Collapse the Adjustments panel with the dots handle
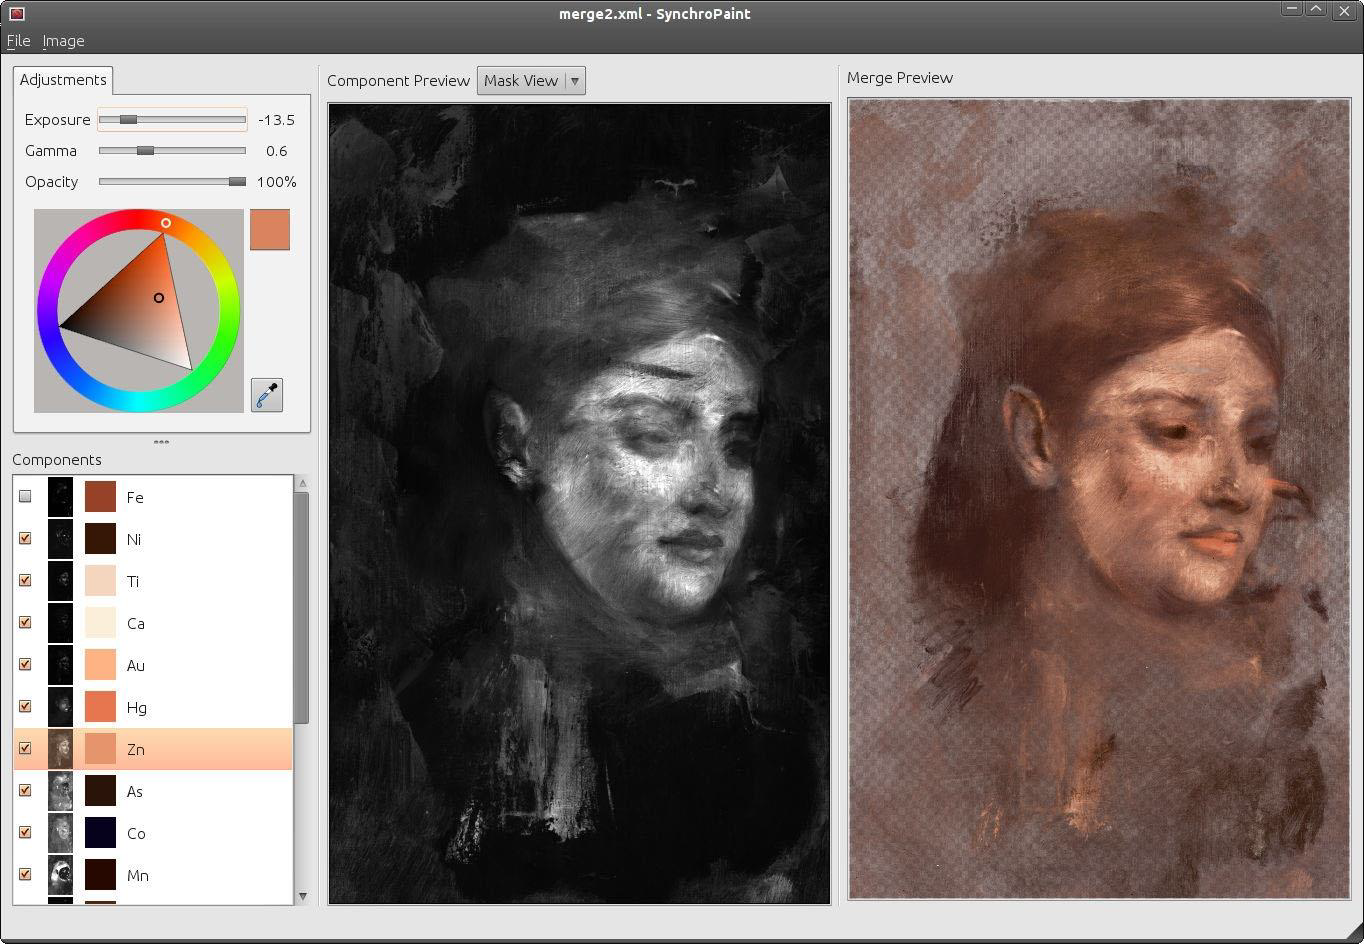The image size is (1364, 944). 161,442
